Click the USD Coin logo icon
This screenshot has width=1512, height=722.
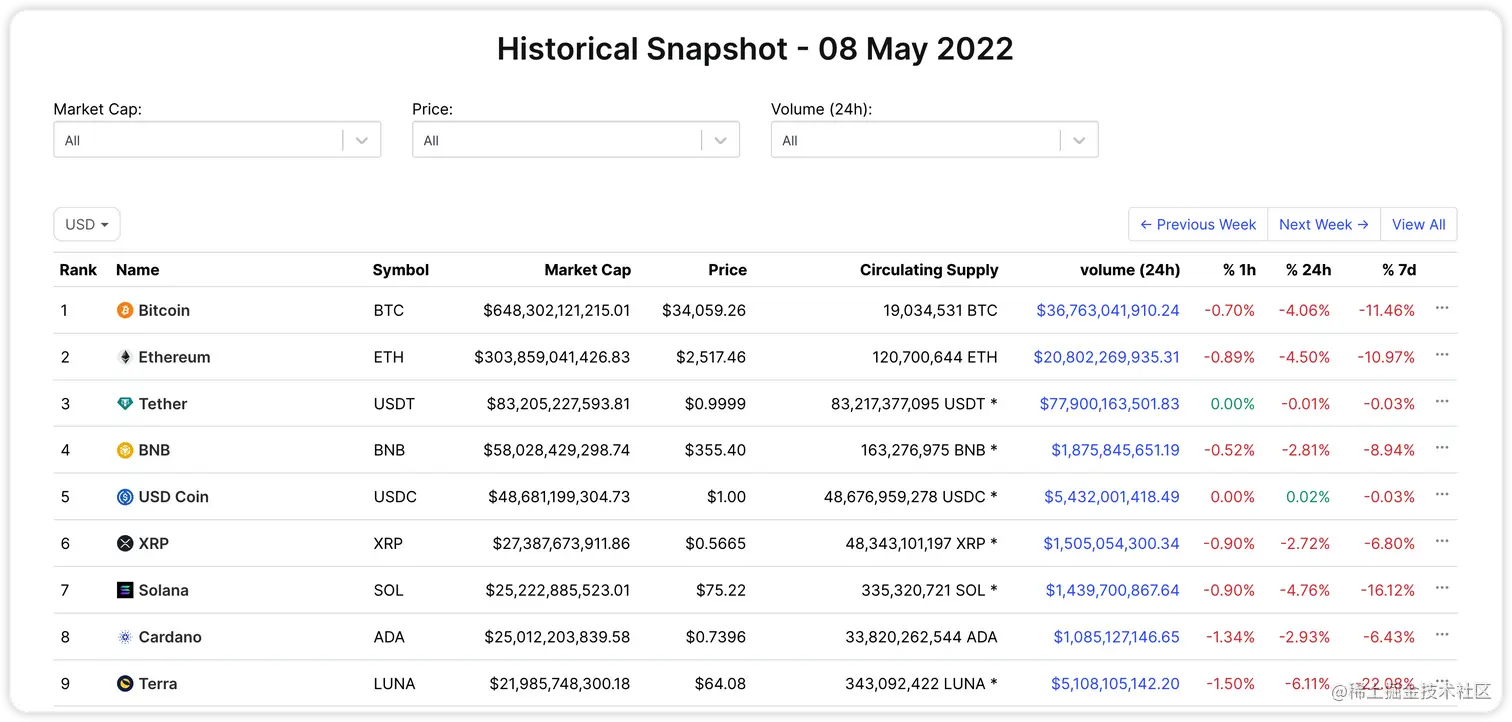click(x=125, y=497)
